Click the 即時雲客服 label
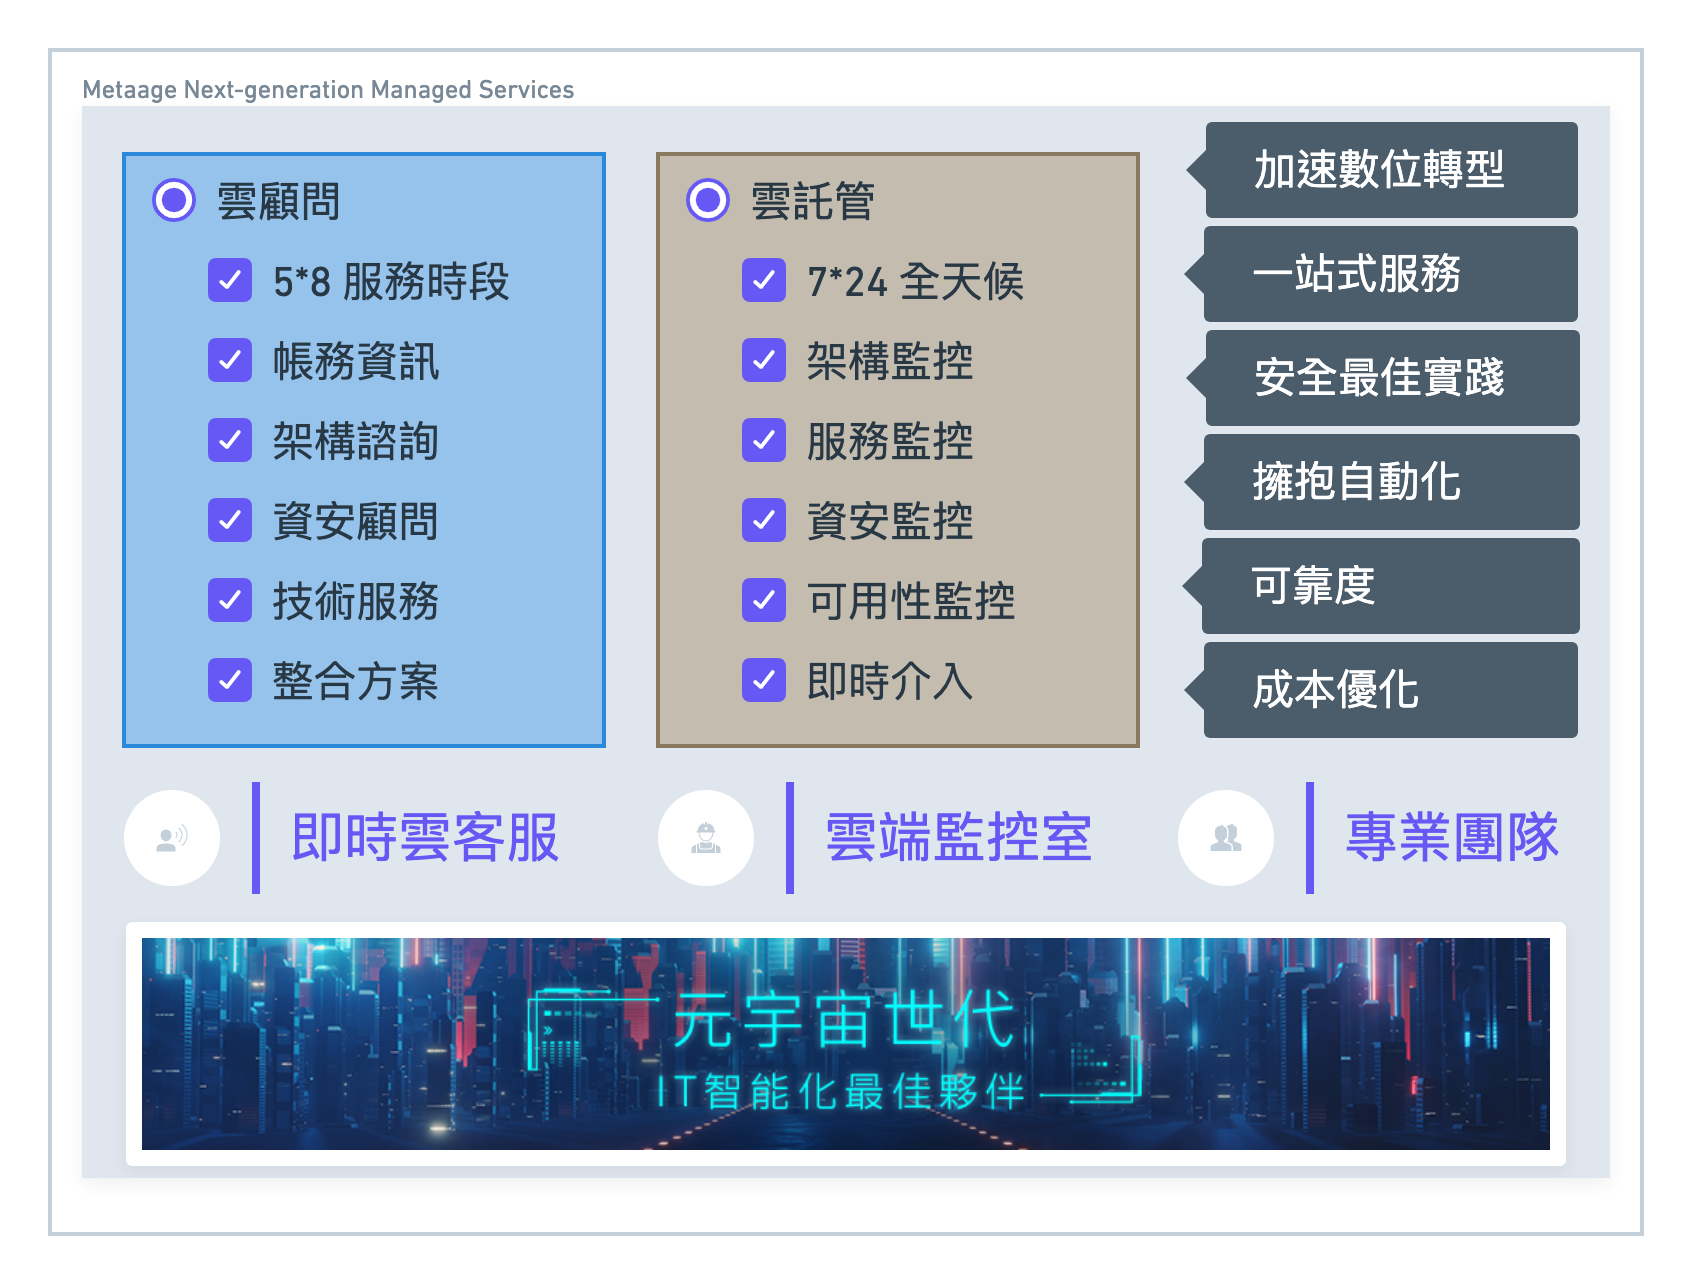This screenshot has height=1284, width=1692. pos(425,835)
